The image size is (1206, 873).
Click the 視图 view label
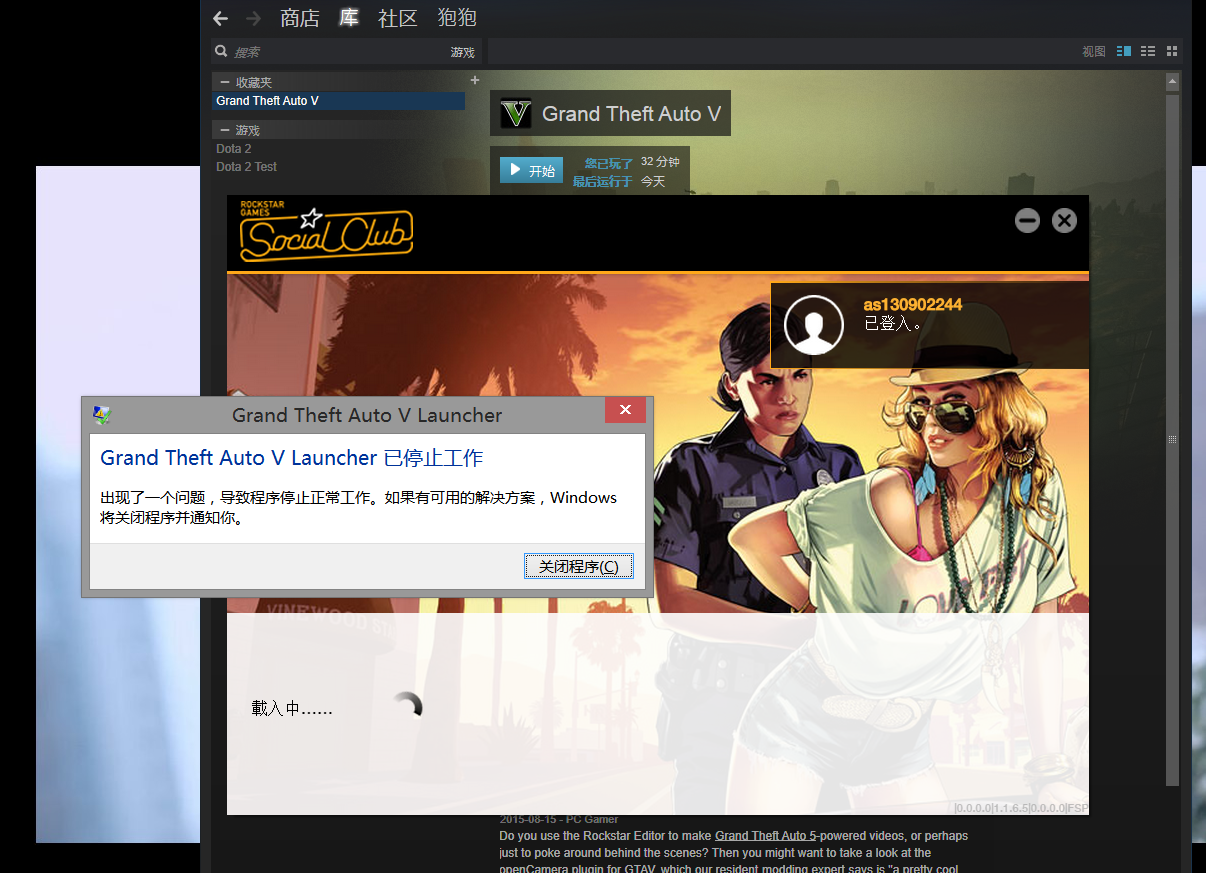click(1094, 52)
